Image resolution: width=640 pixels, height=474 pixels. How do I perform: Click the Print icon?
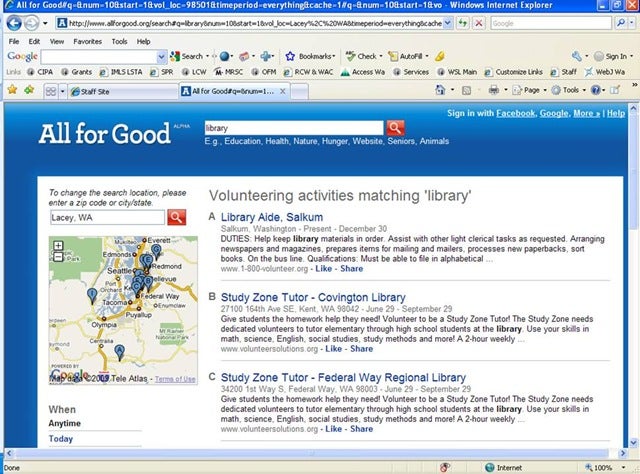pos(493,90)
